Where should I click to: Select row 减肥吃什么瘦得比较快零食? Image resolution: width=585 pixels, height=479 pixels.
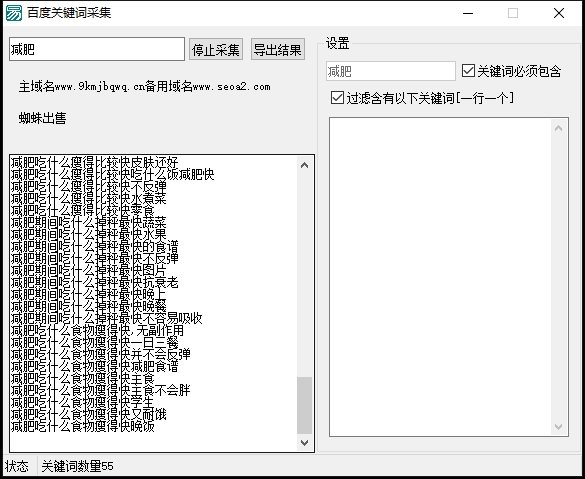click(82, 210)
